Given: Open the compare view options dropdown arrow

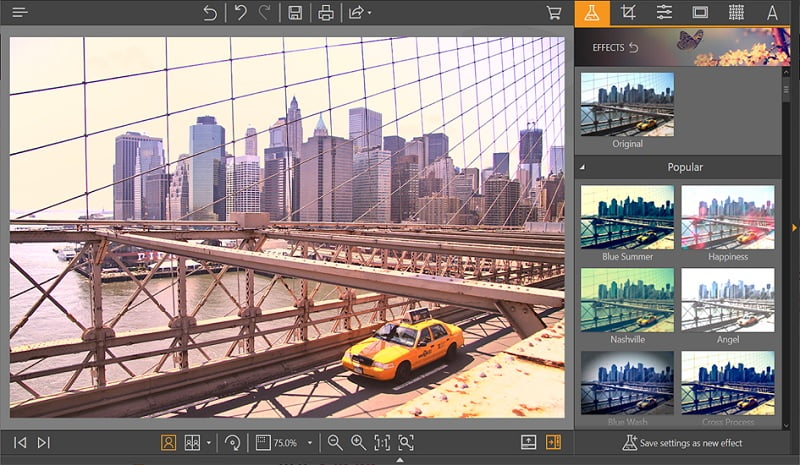Looking at the screenshot, I should [x=208, y=443].
